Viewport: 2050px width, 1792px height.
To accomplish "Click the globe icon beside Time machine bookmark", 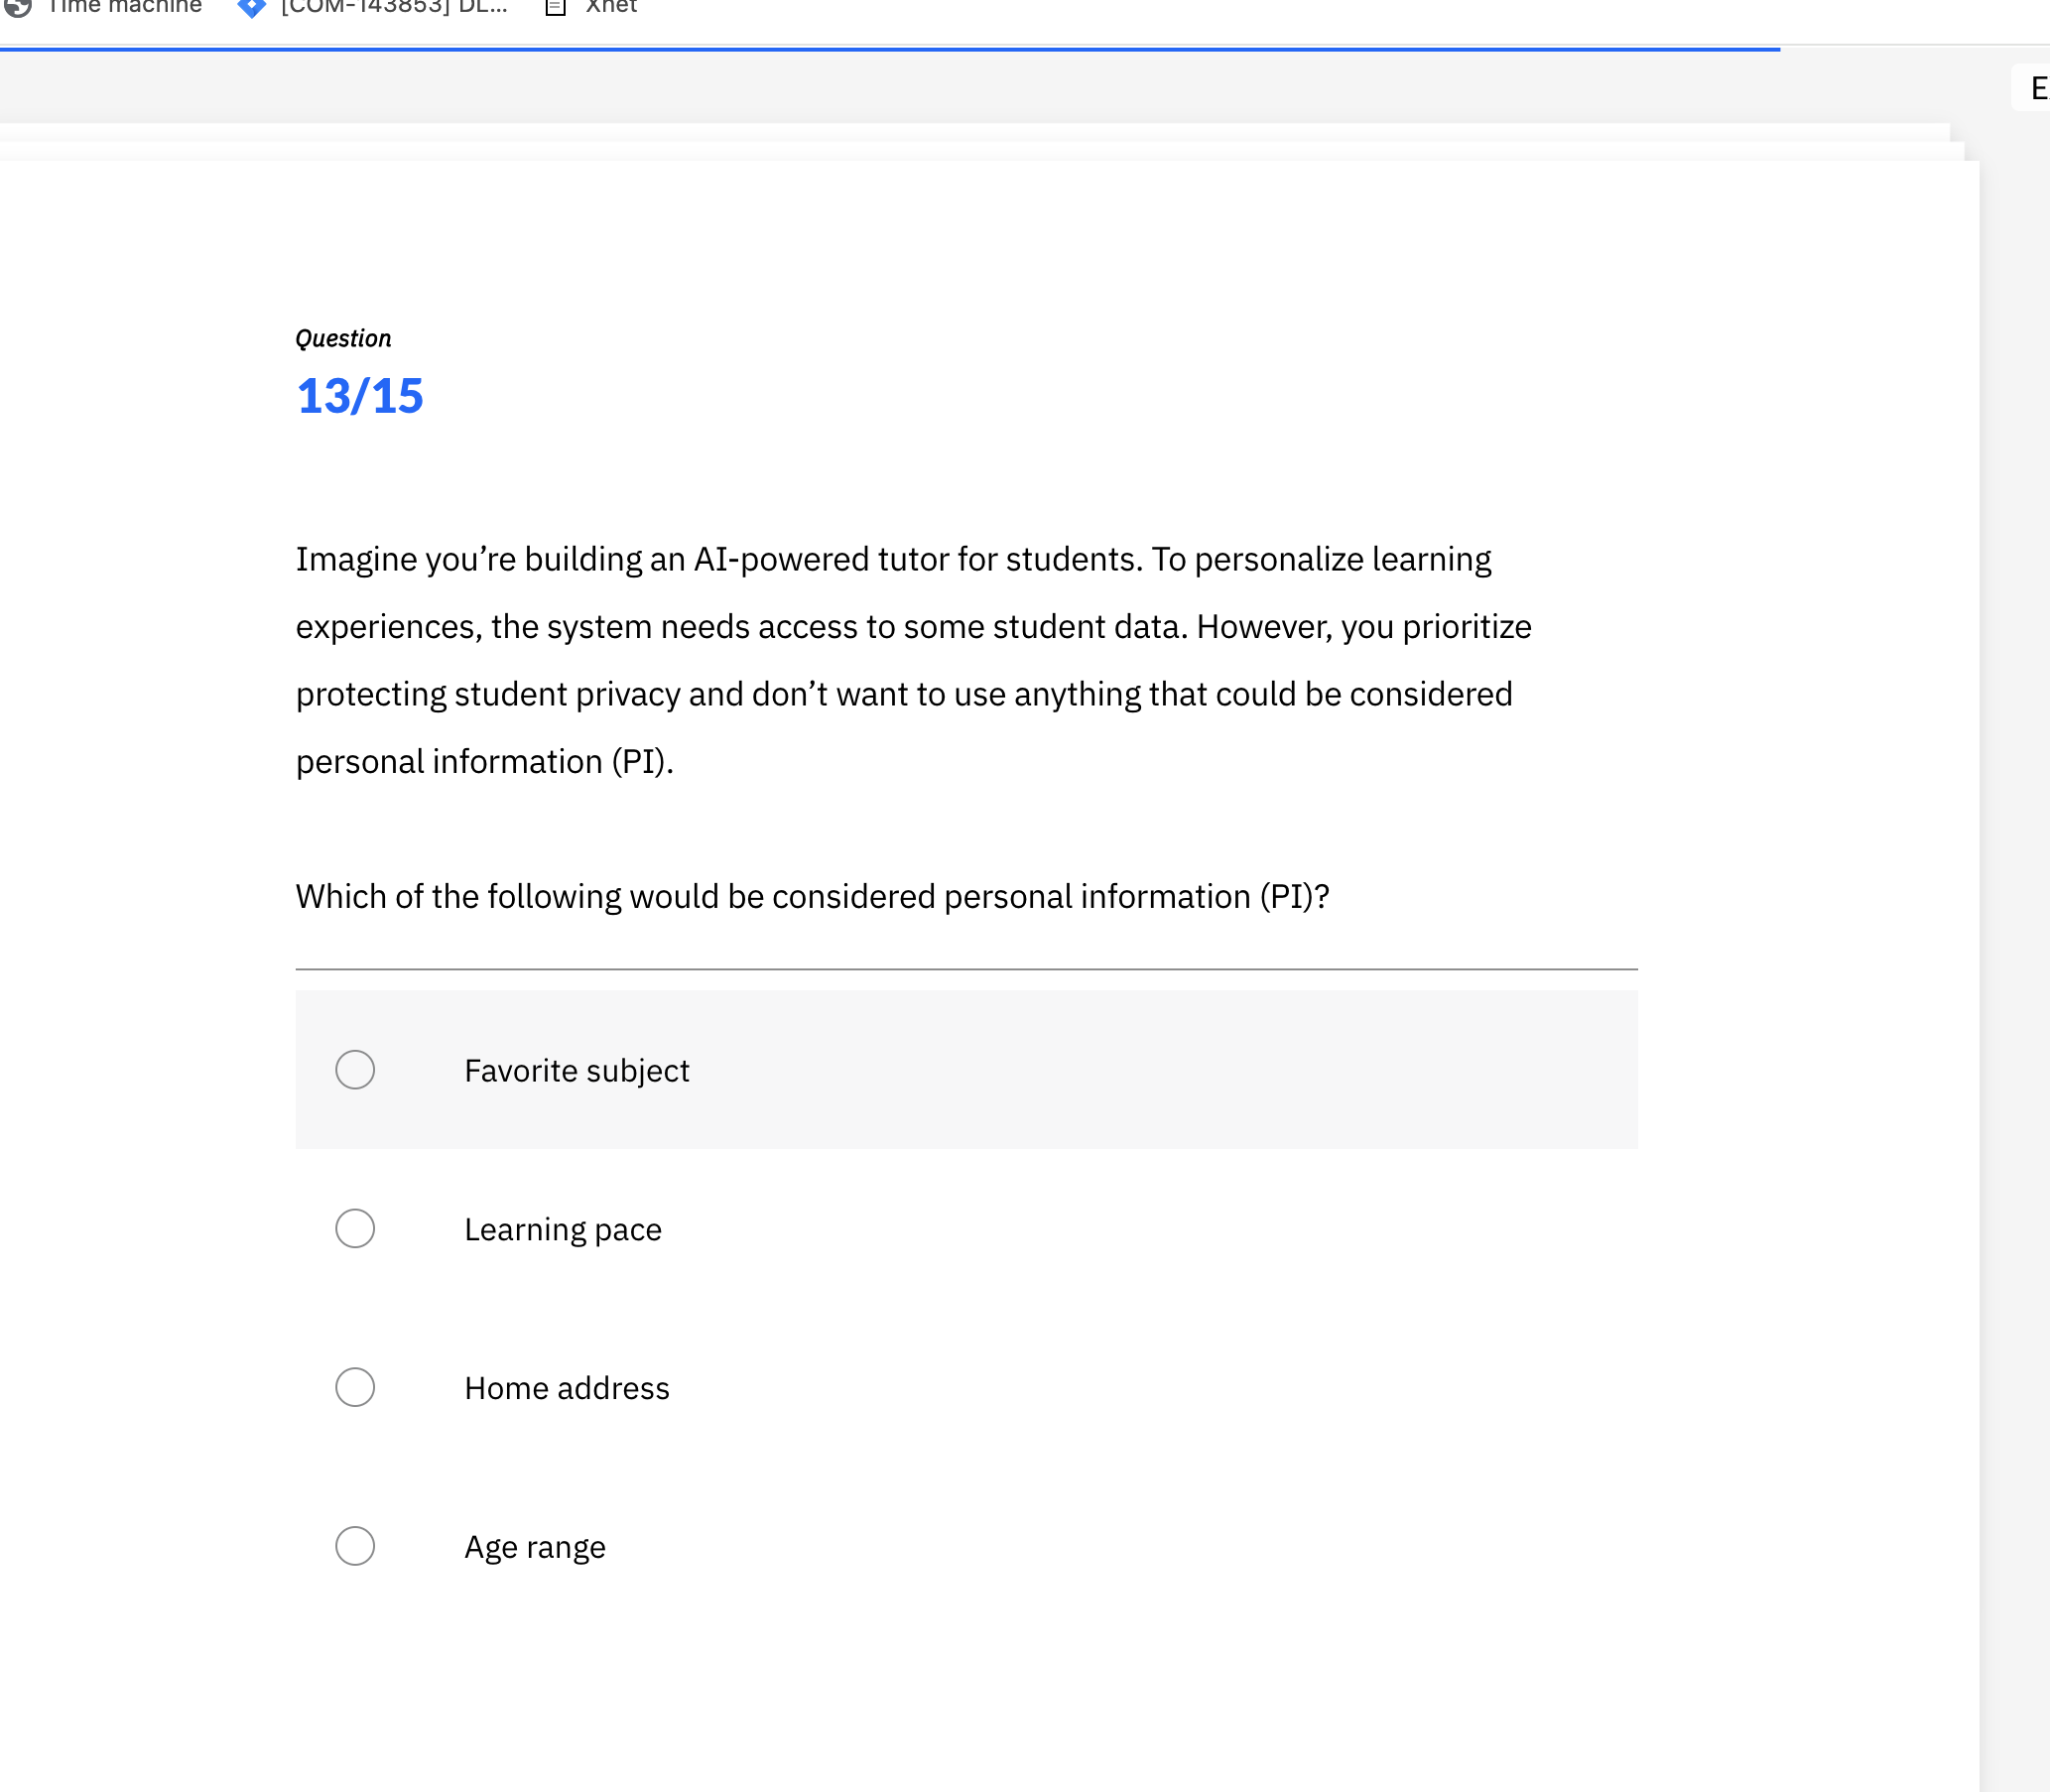I will (18, 6).
